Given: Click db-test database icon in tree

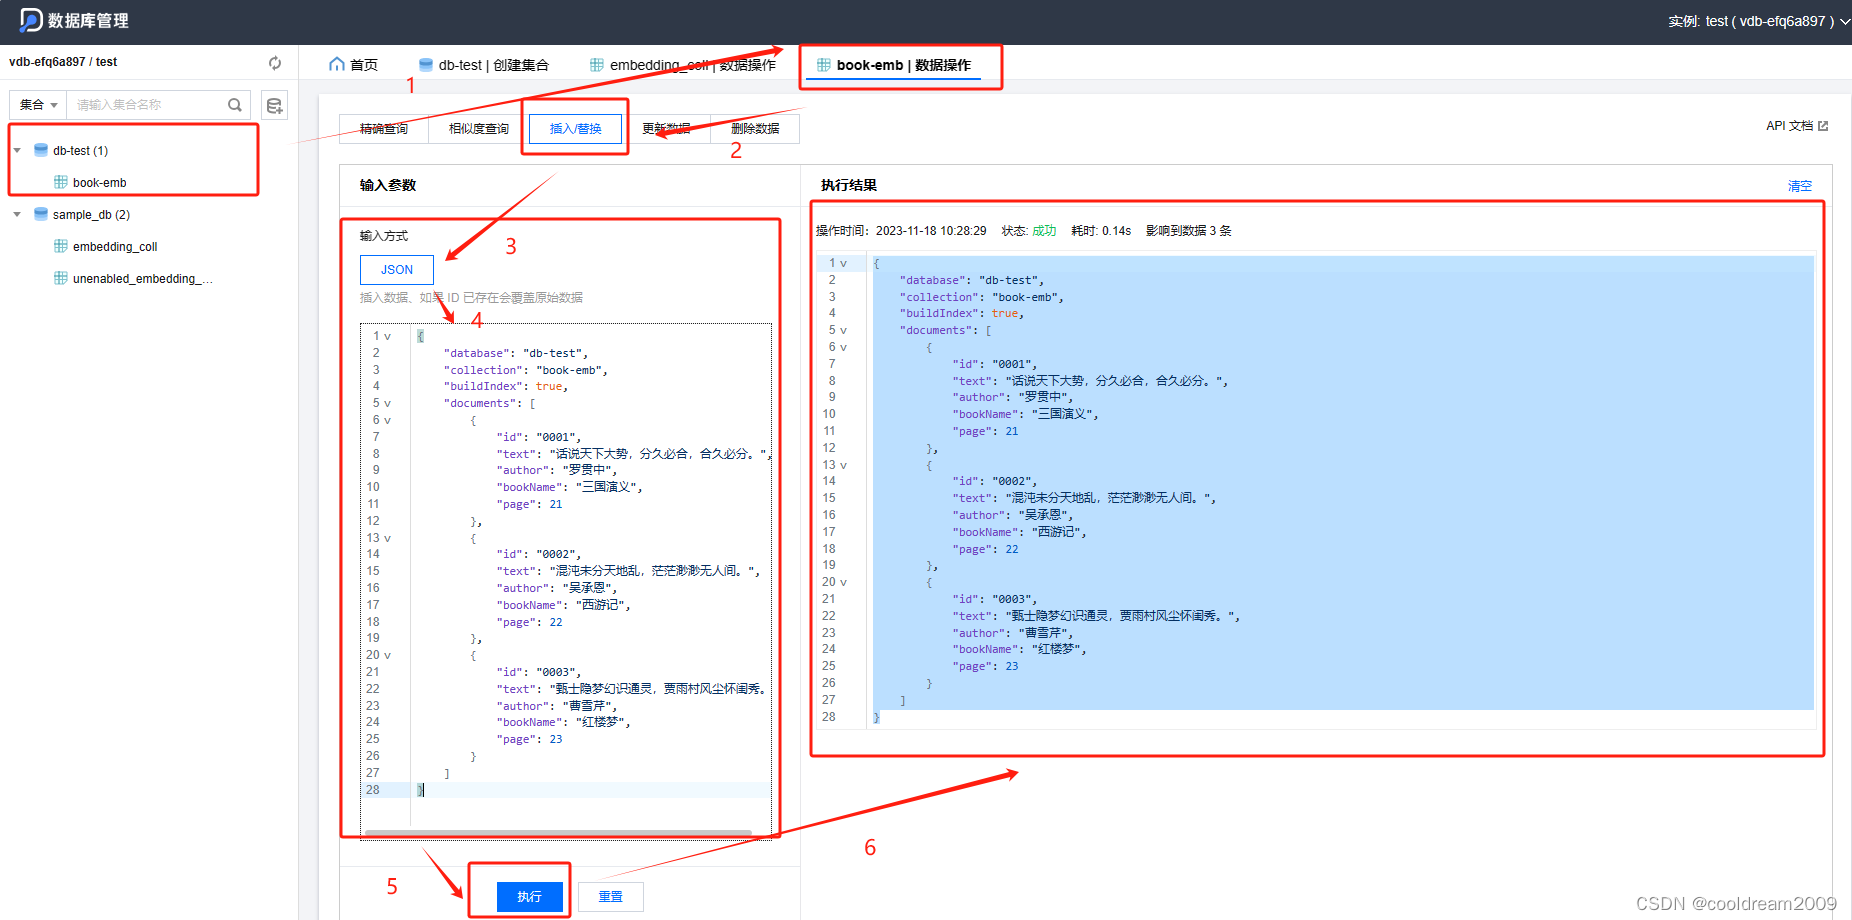Looking at the screenshot, I should tap(41, 150).
